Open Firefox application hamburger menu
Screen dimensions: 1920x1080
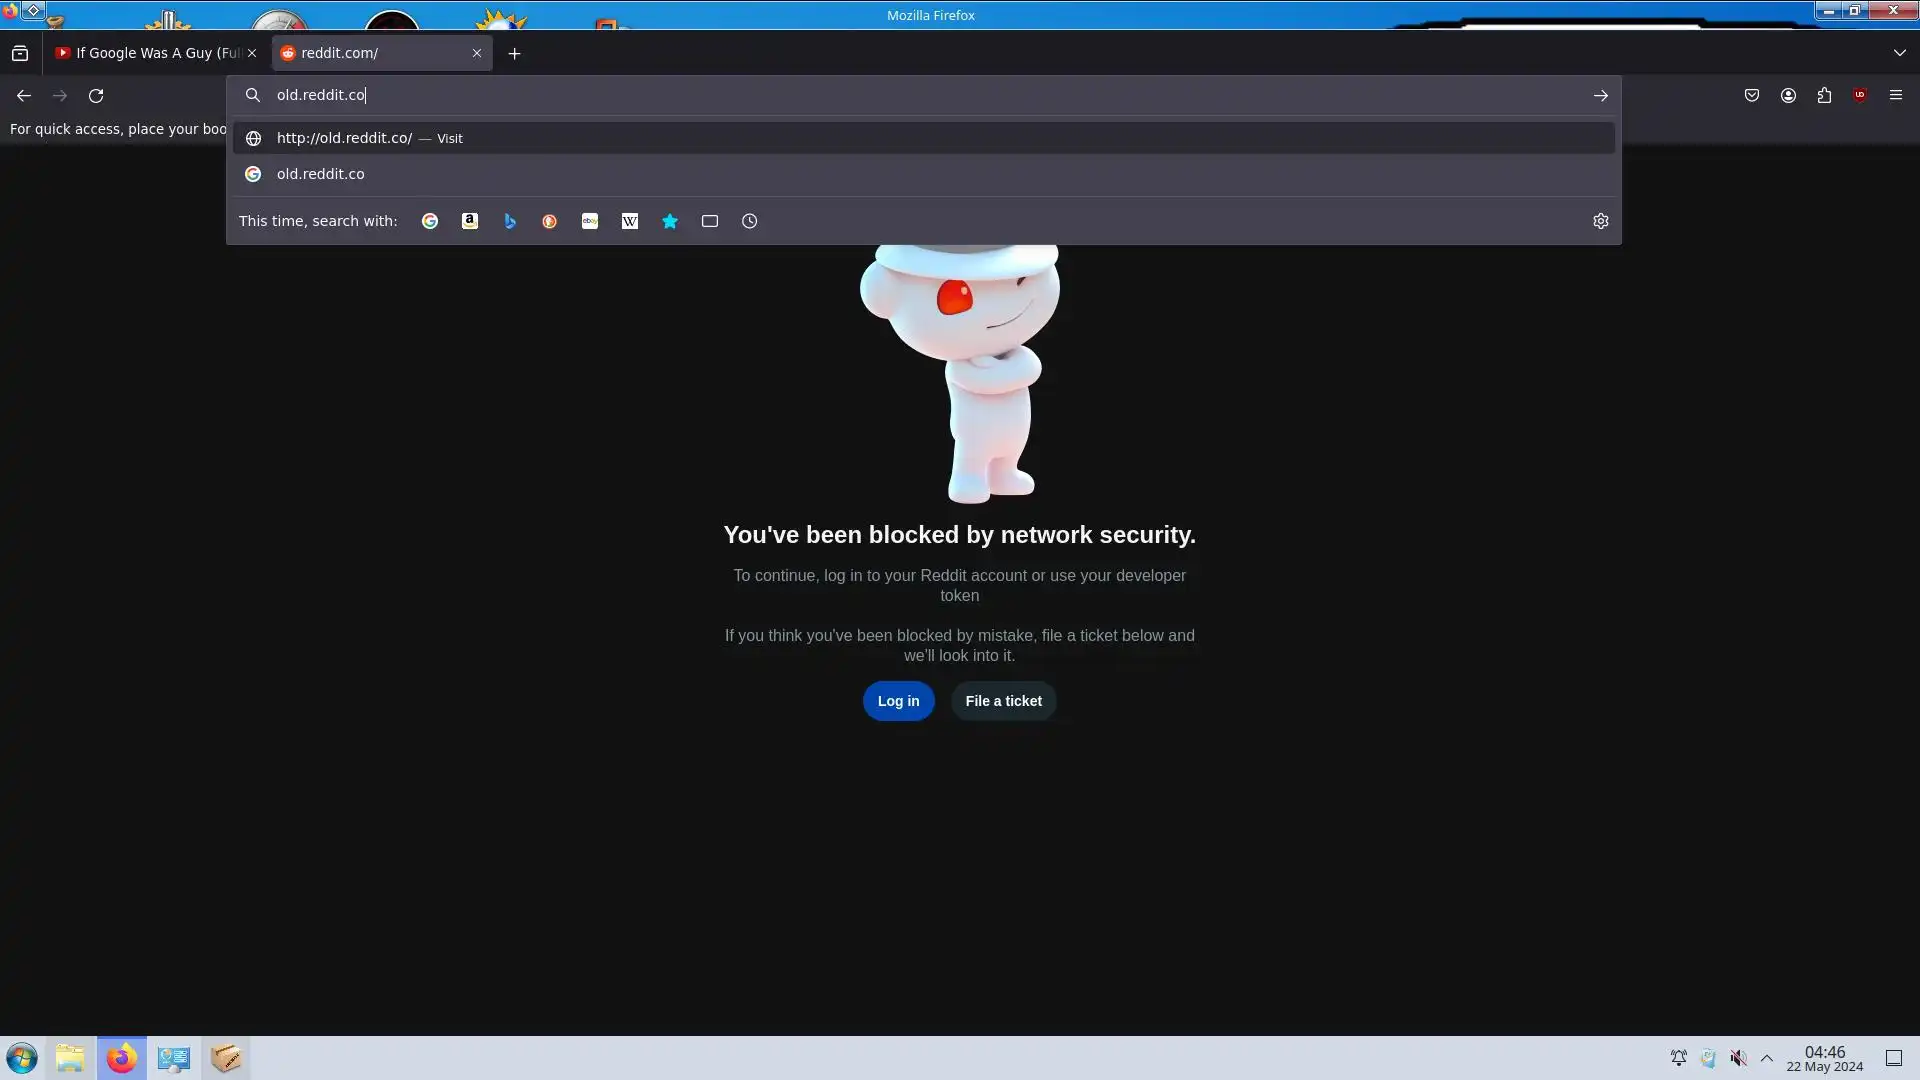tap(1896, 95)
